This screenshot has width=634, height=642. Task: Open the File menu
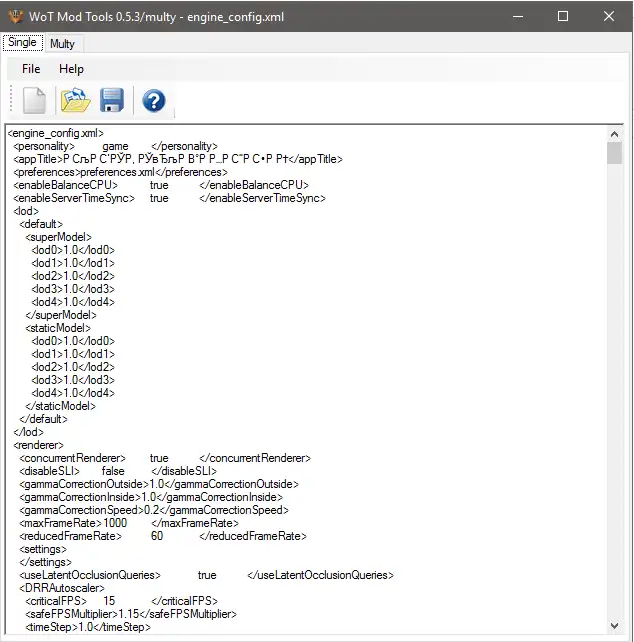(31, 69)
